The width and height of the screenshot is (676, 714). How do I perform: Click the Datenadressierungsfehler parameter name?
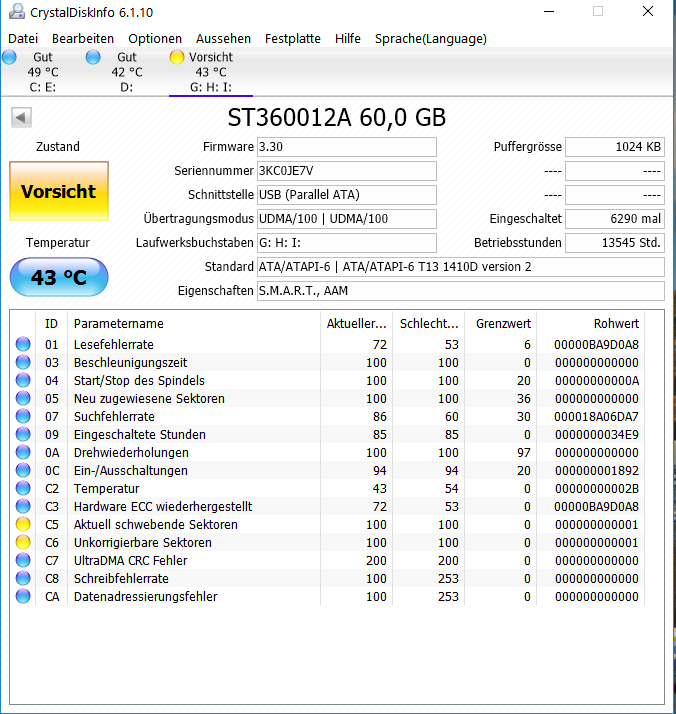(x=146, y=597)
